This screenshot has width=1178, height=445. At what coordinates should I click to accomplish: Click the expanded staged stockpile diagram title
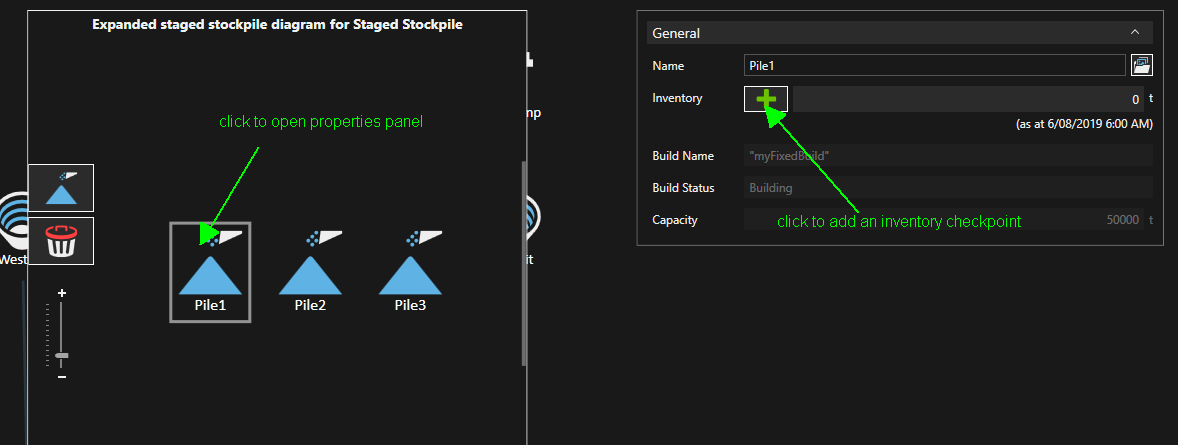277,24
